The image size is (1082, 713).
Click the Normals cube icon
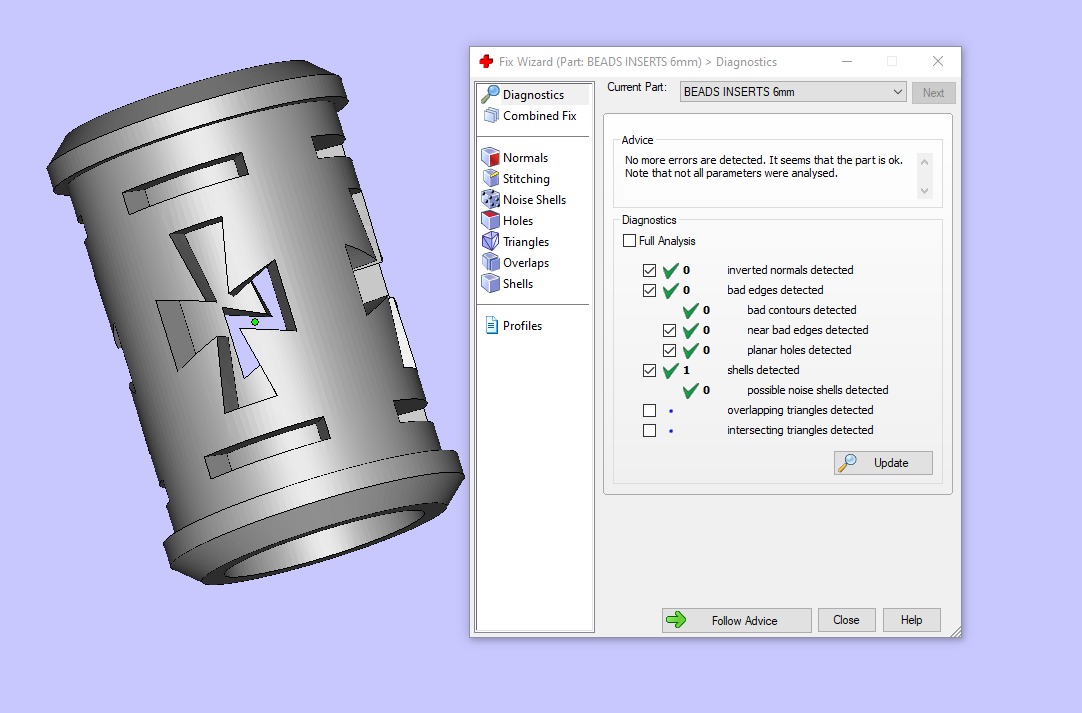(x=491, y=157)
